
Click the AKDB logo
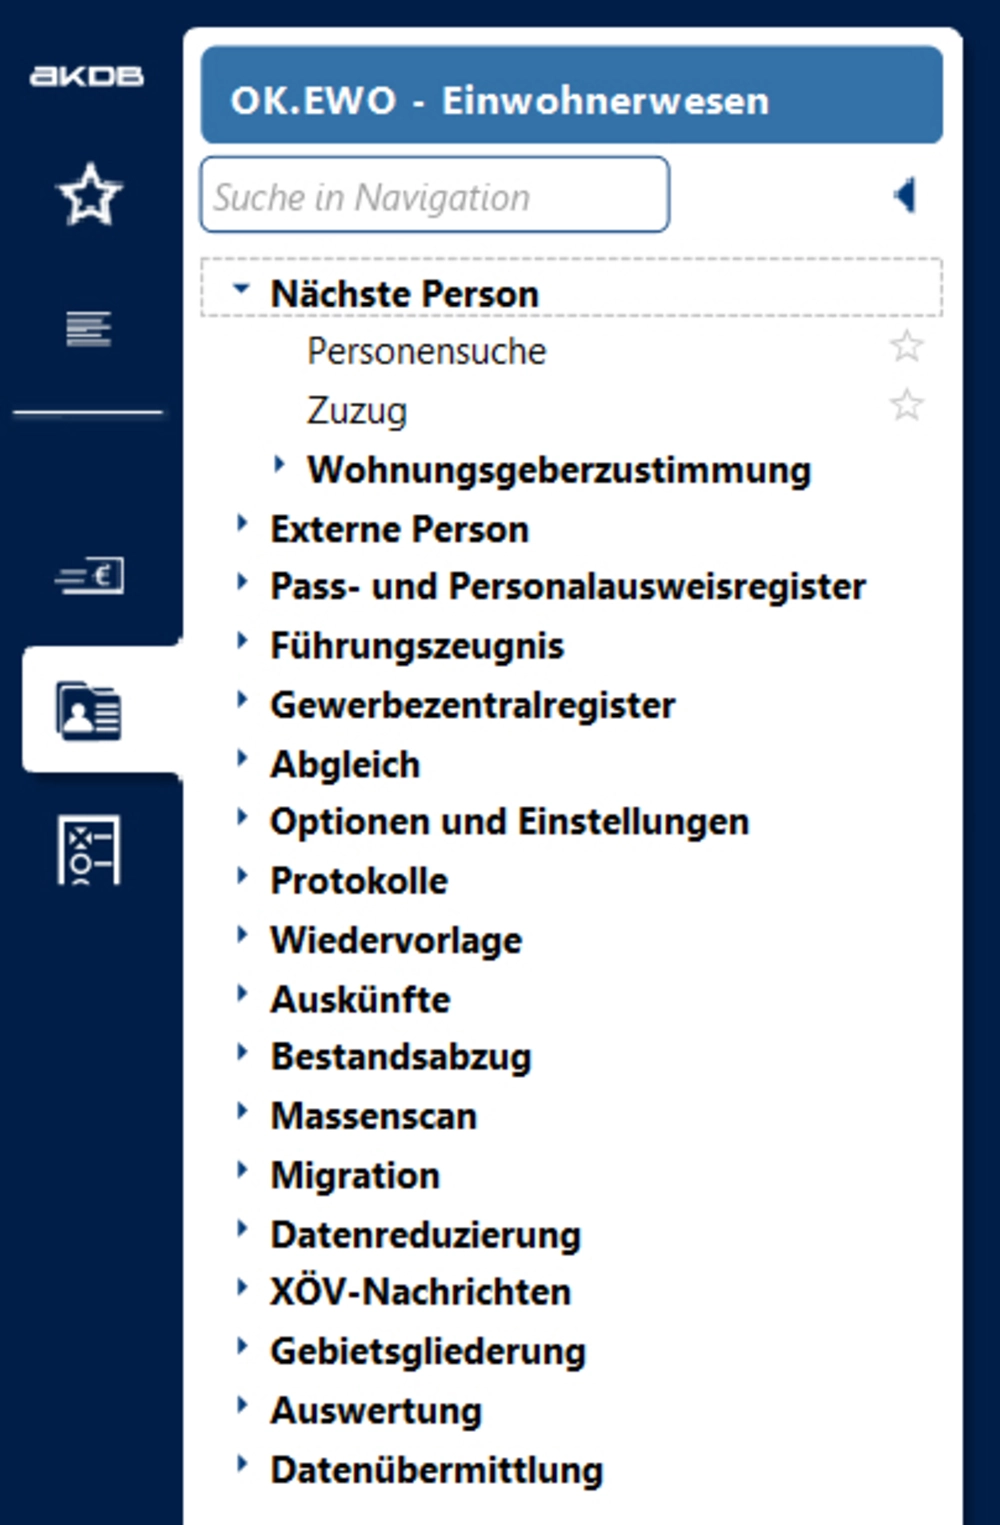pos(86,76)
